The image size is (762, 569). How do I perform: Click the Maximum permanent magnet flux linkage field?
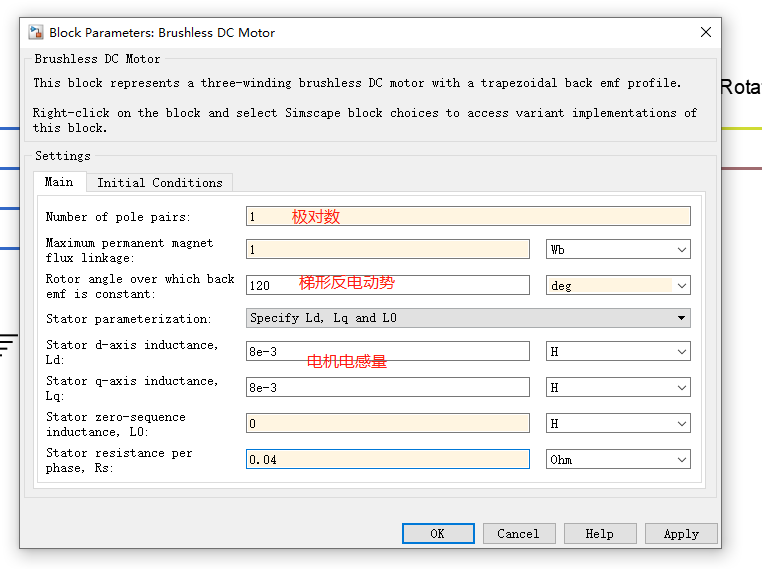coord(388,249)
